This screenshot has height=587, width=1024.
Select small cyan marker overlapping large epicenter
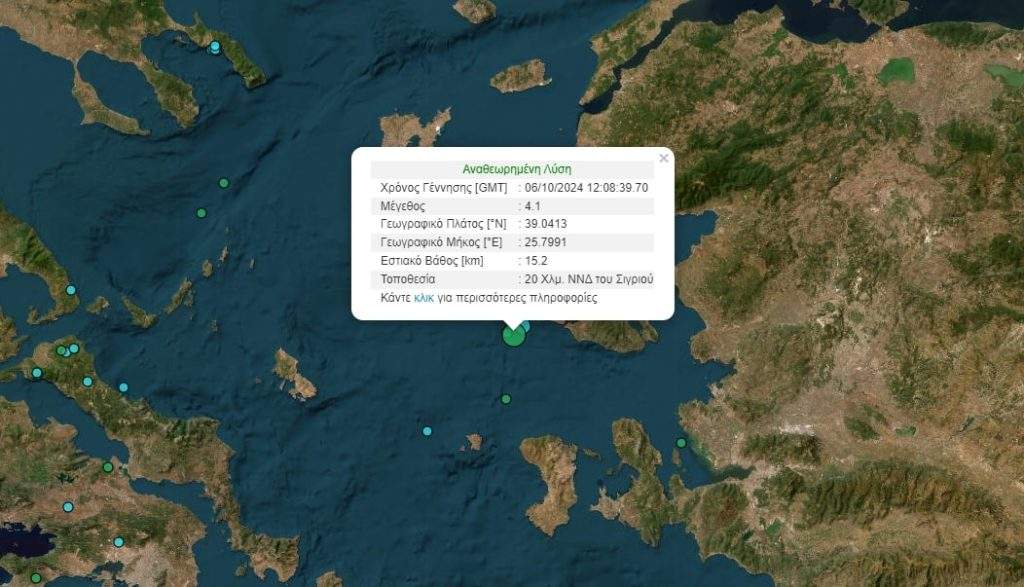click(x=524, y=326)
